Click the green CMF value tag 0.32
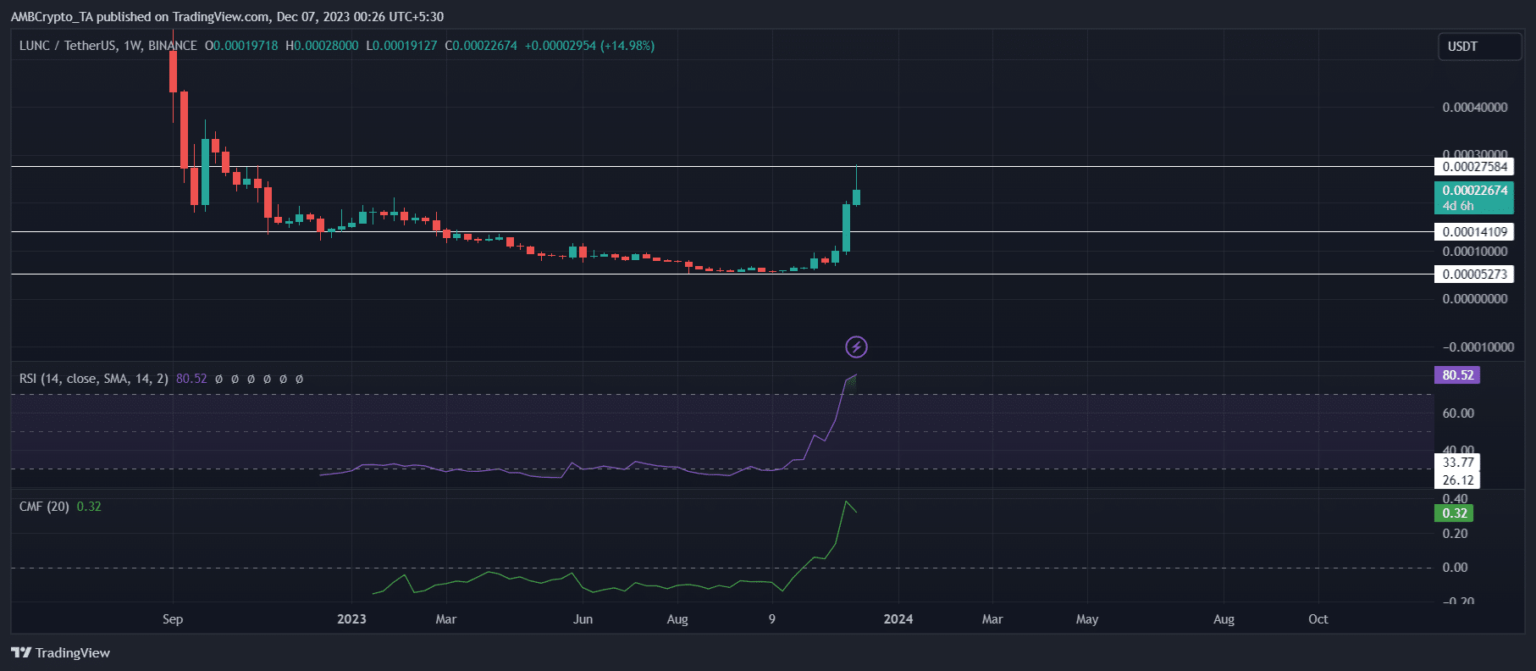Image resolution: width=1536 pixels, height=671 pixels. pyautogui.click(x=1452, y=513)
